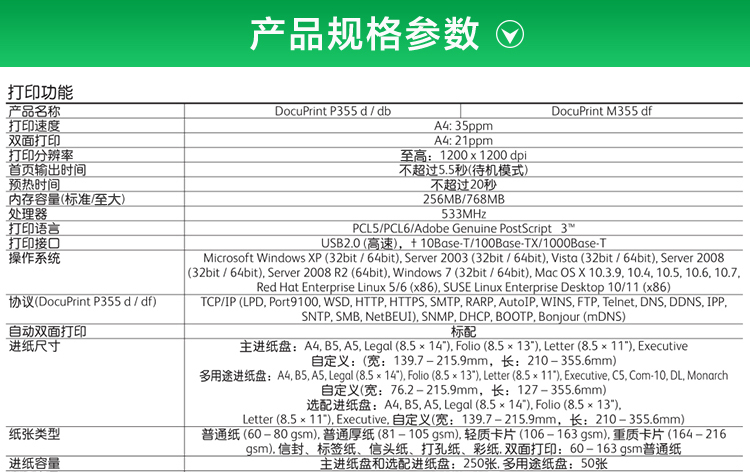Click the 双面打印 row label
Image resolution: width=750 pixels, height=472 pixels.
[34, 141]
